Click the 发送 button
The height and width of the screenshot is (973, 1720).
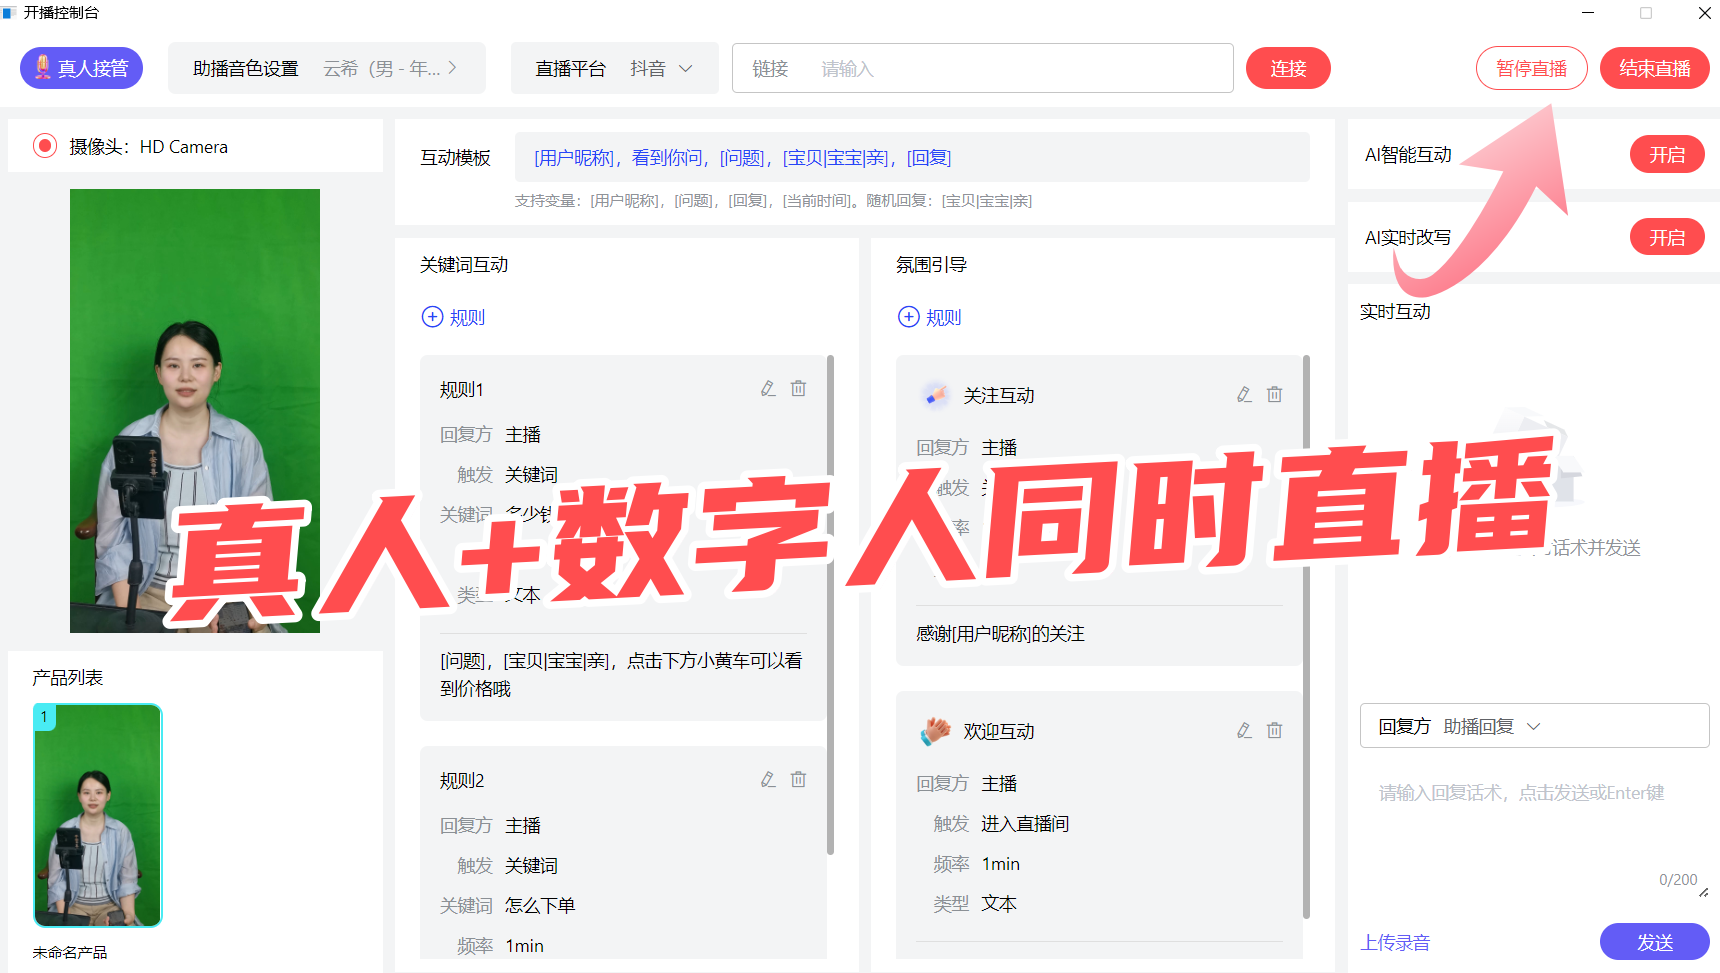coord(1654,942)
